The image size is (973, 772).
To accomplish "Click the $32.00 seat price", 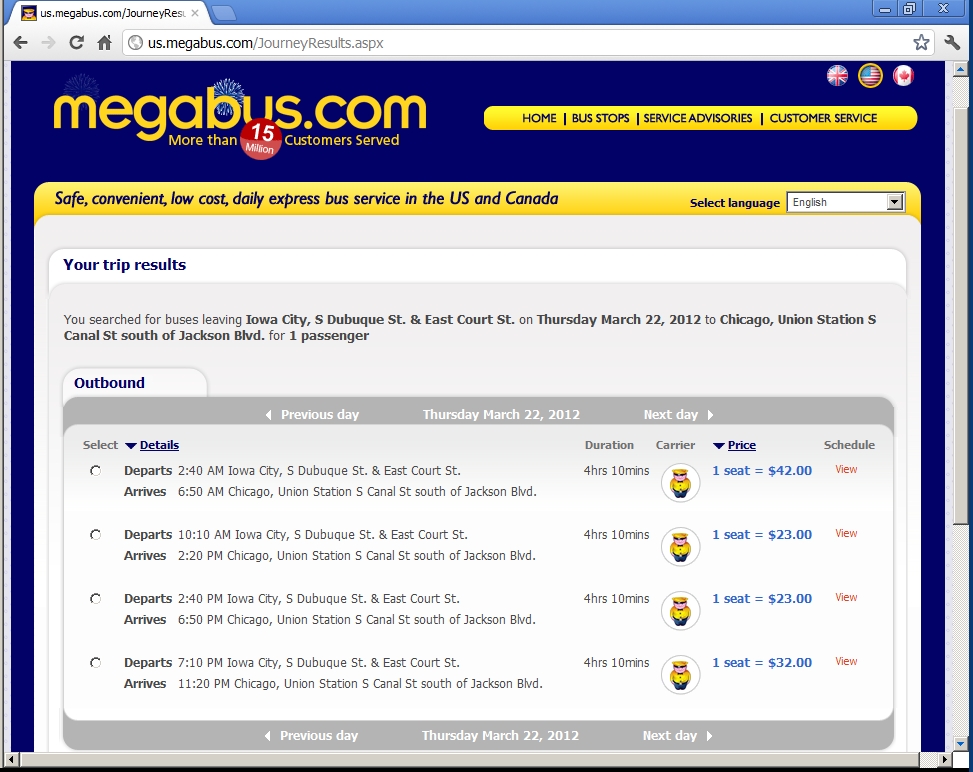I will point(762,662).
